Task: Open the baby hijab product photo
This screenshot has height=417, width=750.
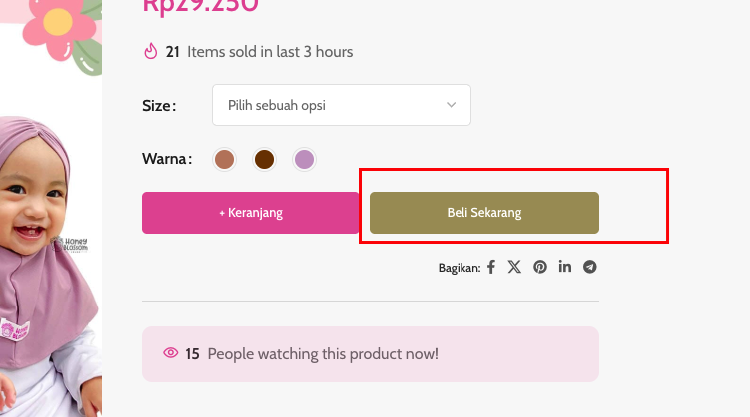Action: click(51, 265)
